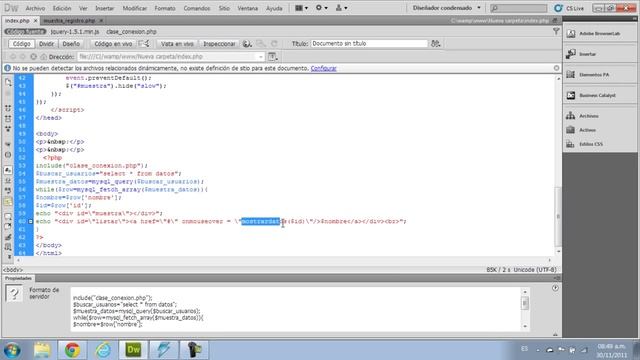Show related file clase_conexion.php
The width and height of the screenshot is (640, 360).
(x=131, y=31)
